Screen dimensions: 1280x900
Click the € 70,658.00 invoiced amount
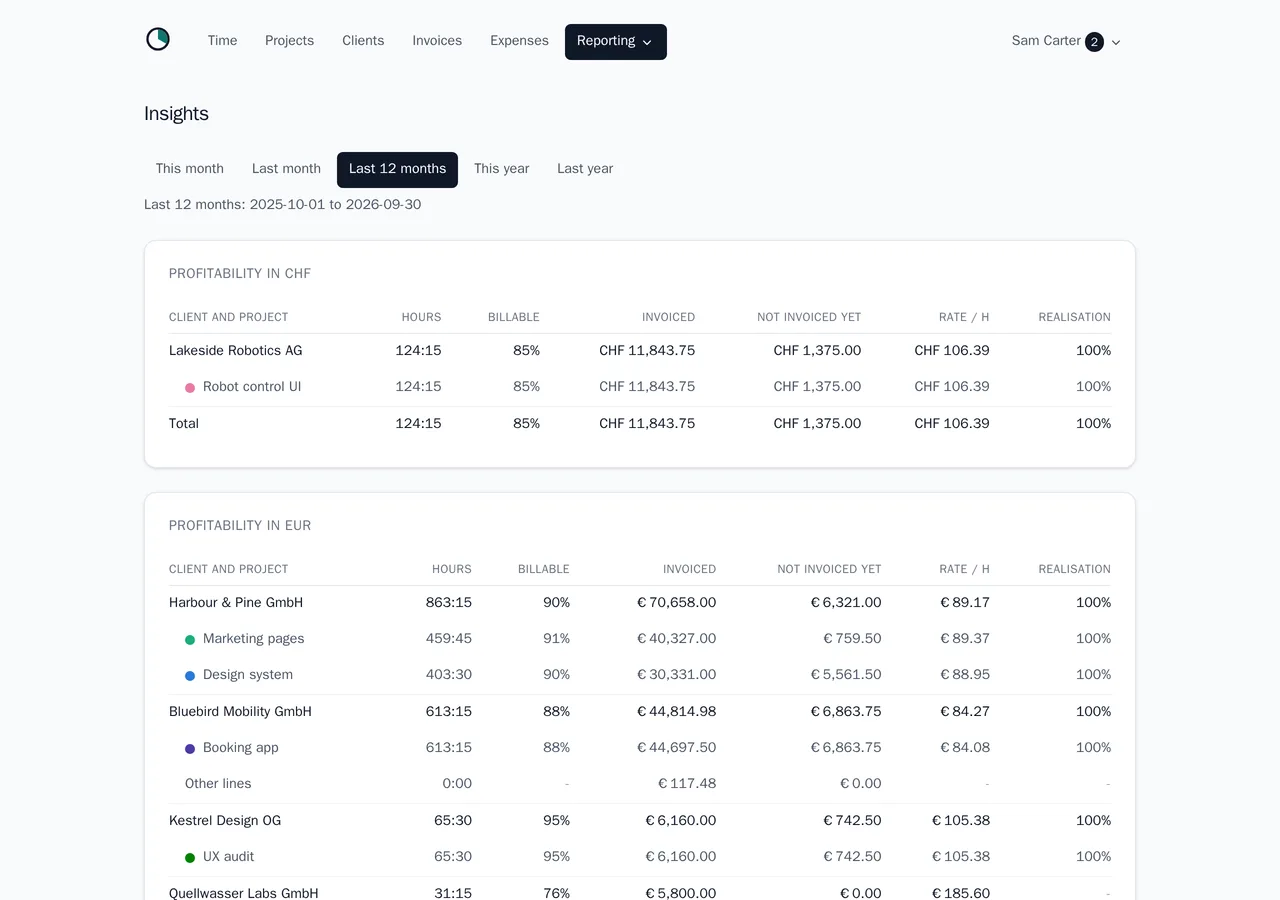[x=676, y=603]
